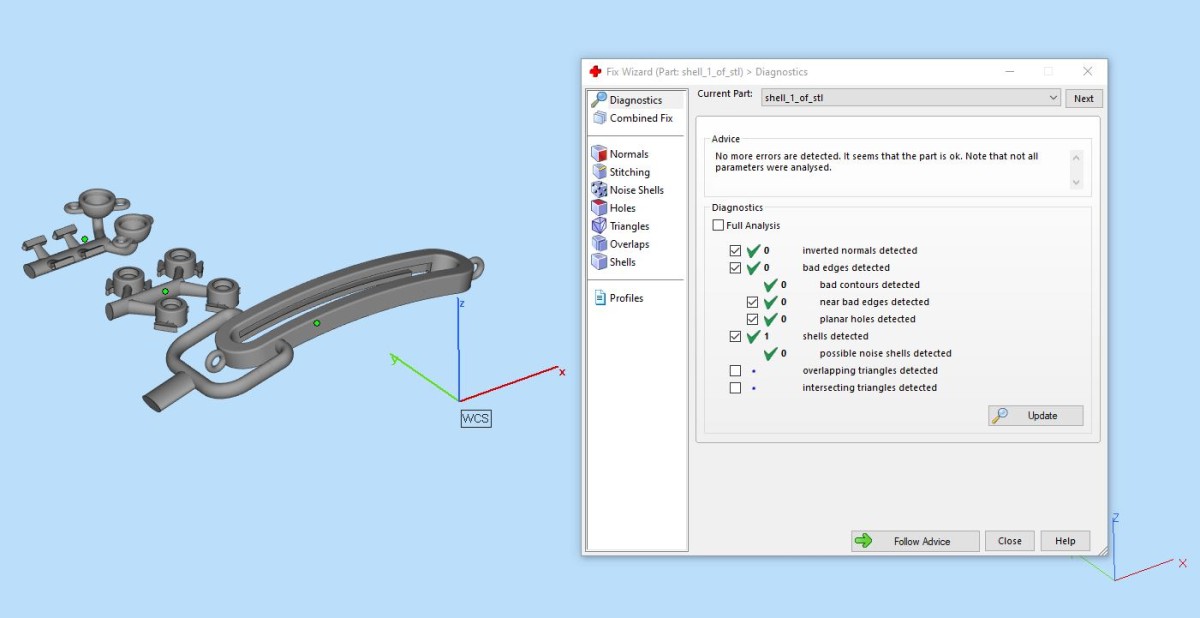Uncheck the inverted normals detected checkbox
This screenshot has width=1200, height=618.
(736, 251)
